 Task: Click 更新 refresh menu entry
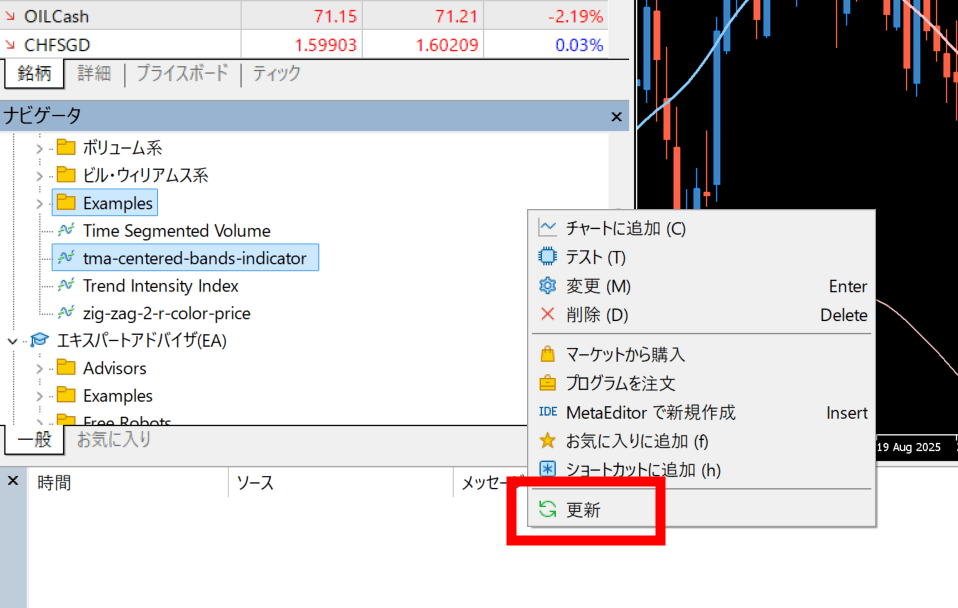pos(703,509)
